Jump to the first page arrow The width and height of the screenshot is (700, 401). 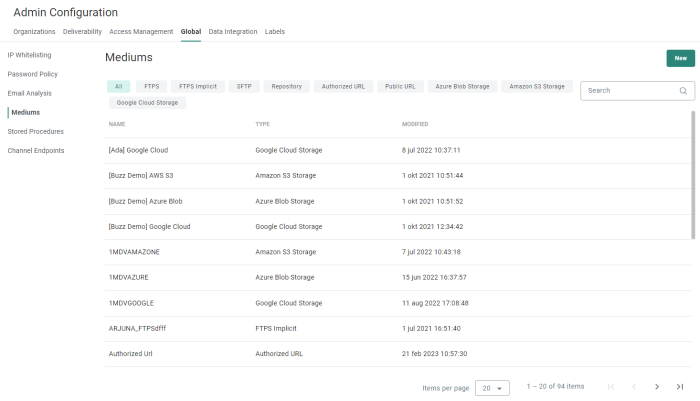611,387
